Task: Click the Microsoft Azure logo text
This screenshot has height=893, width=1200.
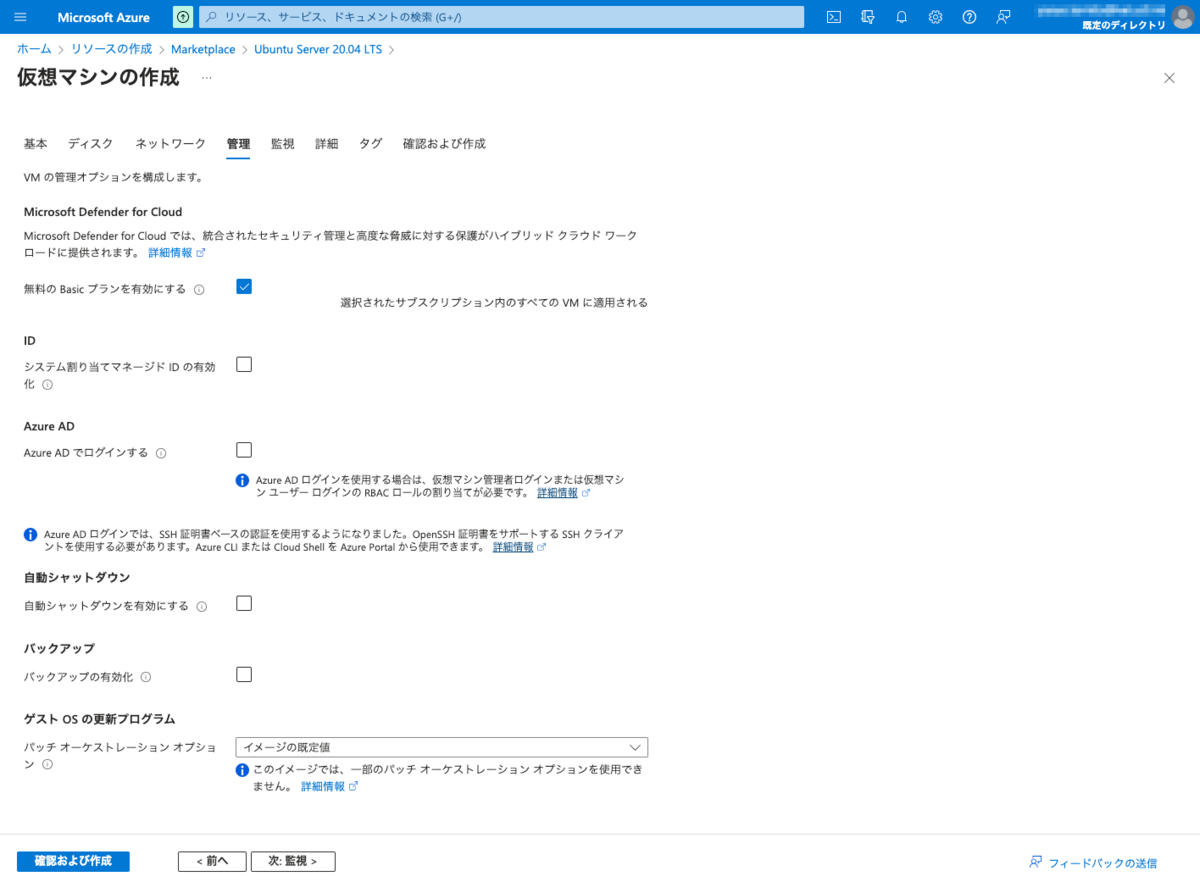Action: click(x=104, y=17)
